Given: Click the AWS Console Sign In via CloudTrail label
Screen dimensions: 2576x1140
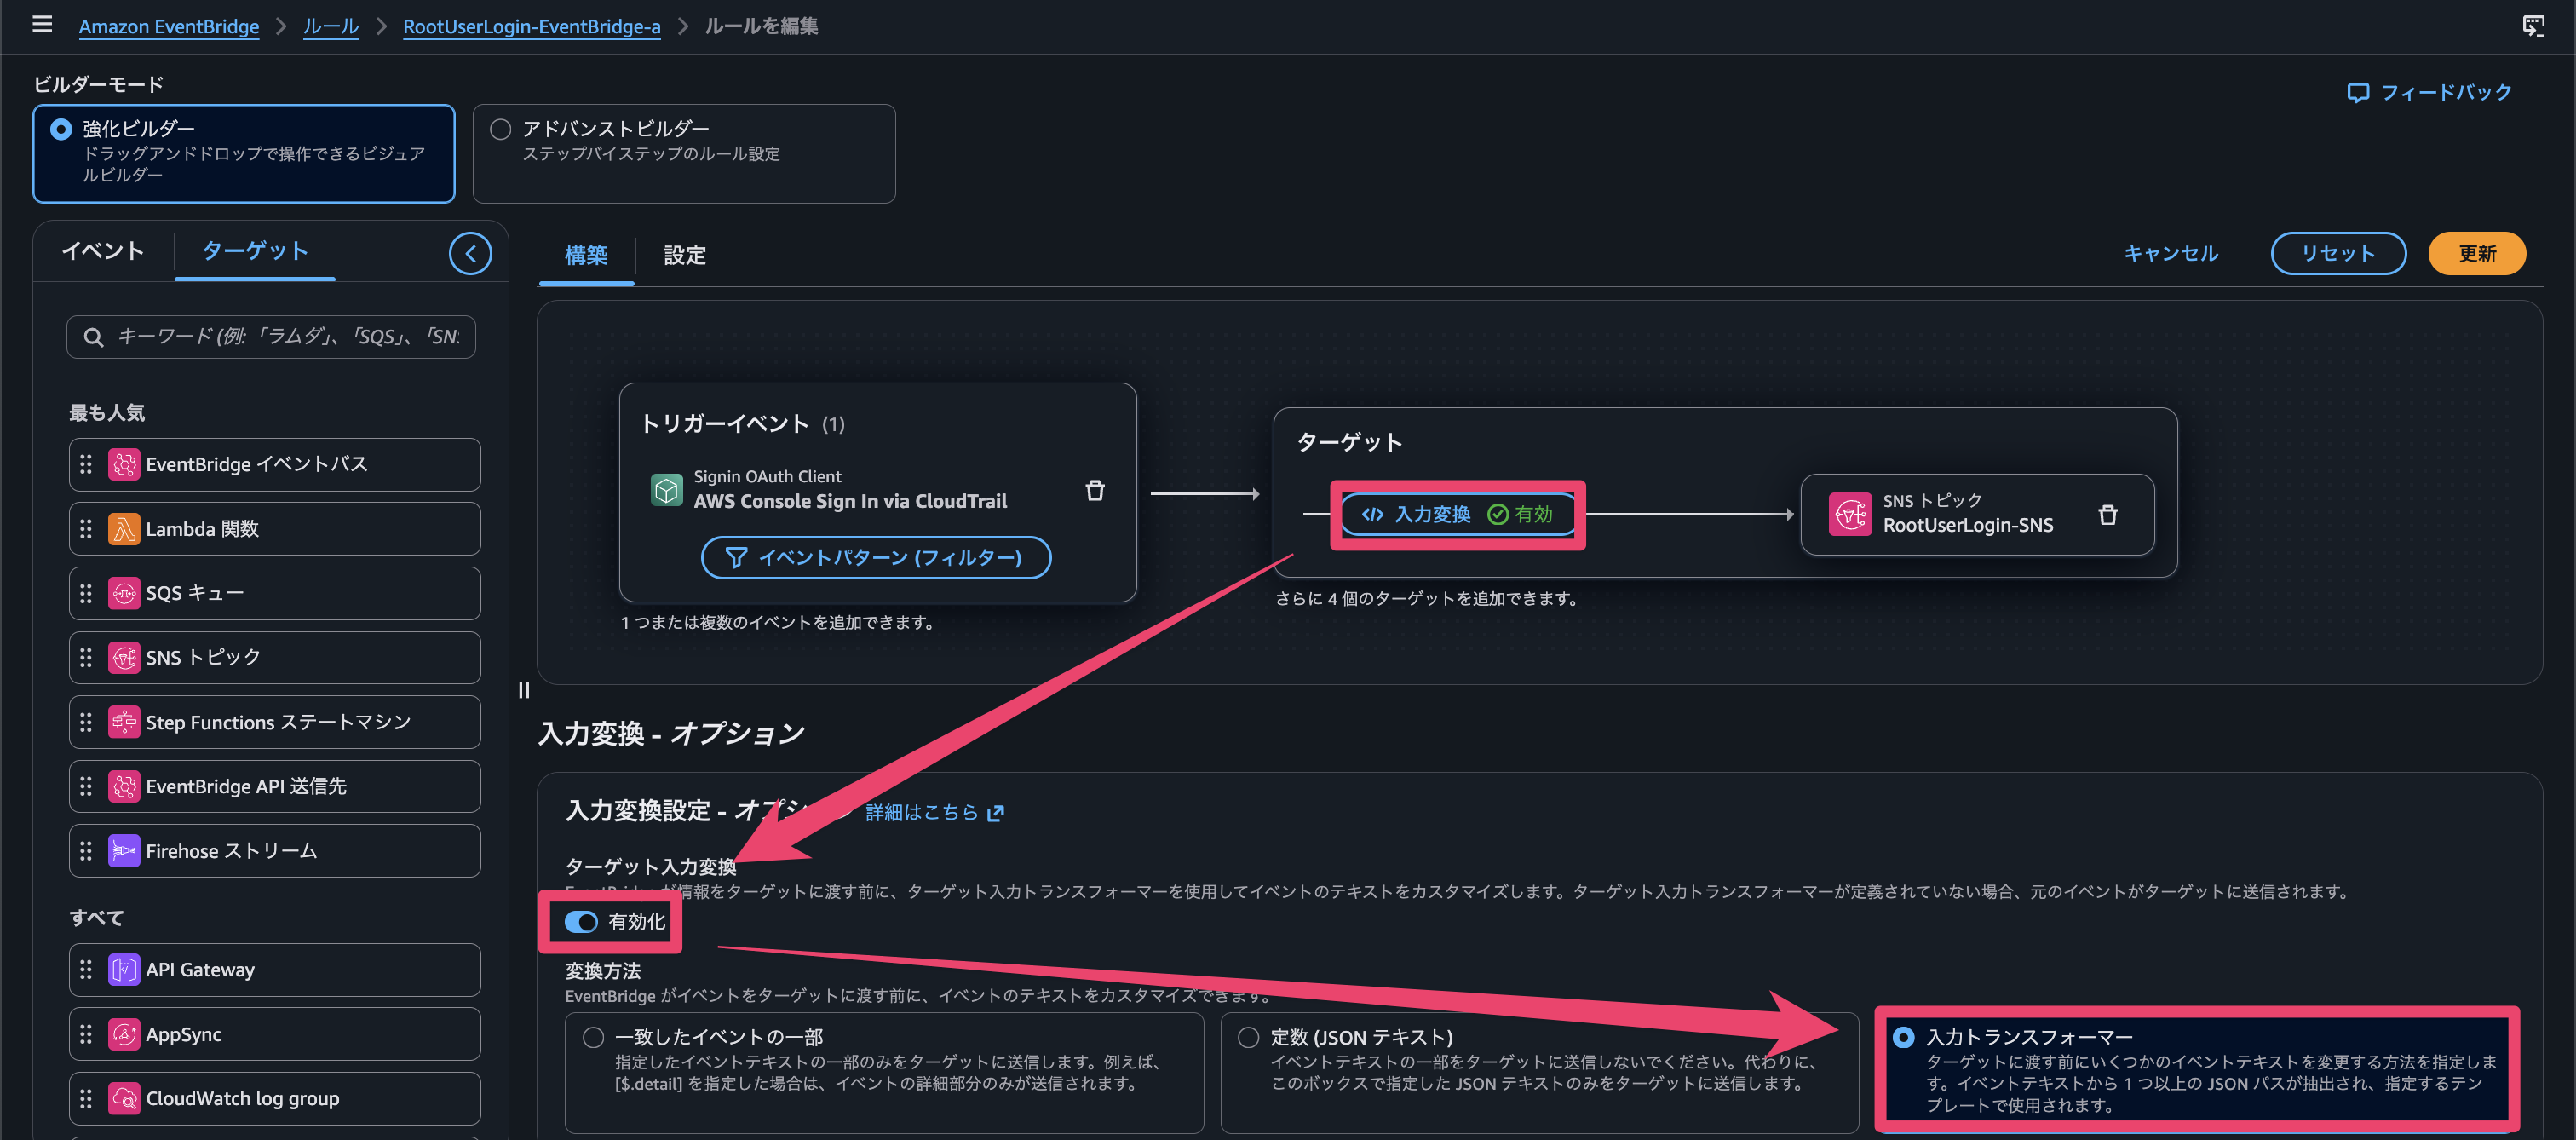Looking at the screenshot, I should [x=850, y=502].
